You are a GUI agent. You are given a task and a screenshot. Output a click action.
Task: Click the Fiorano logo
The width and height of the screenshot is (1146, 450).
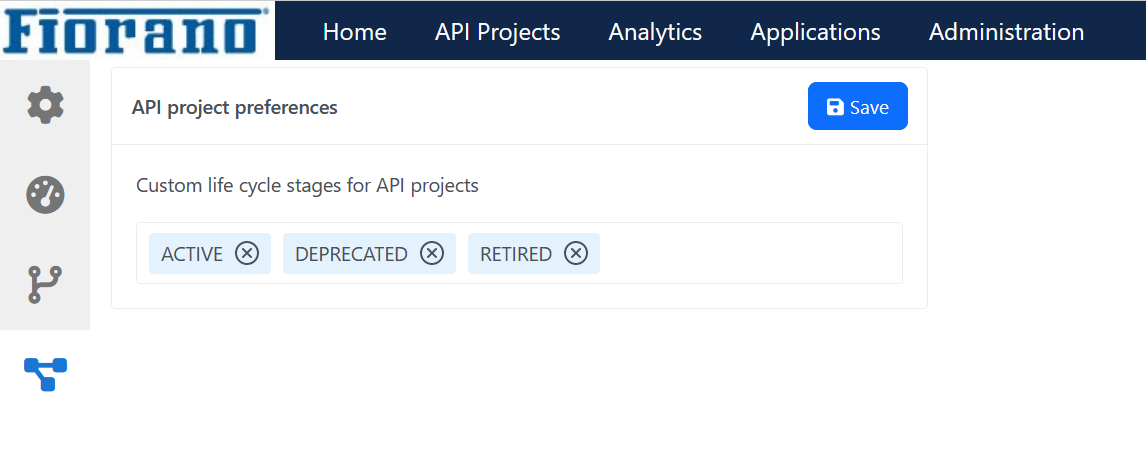click(x=136, y=31)
